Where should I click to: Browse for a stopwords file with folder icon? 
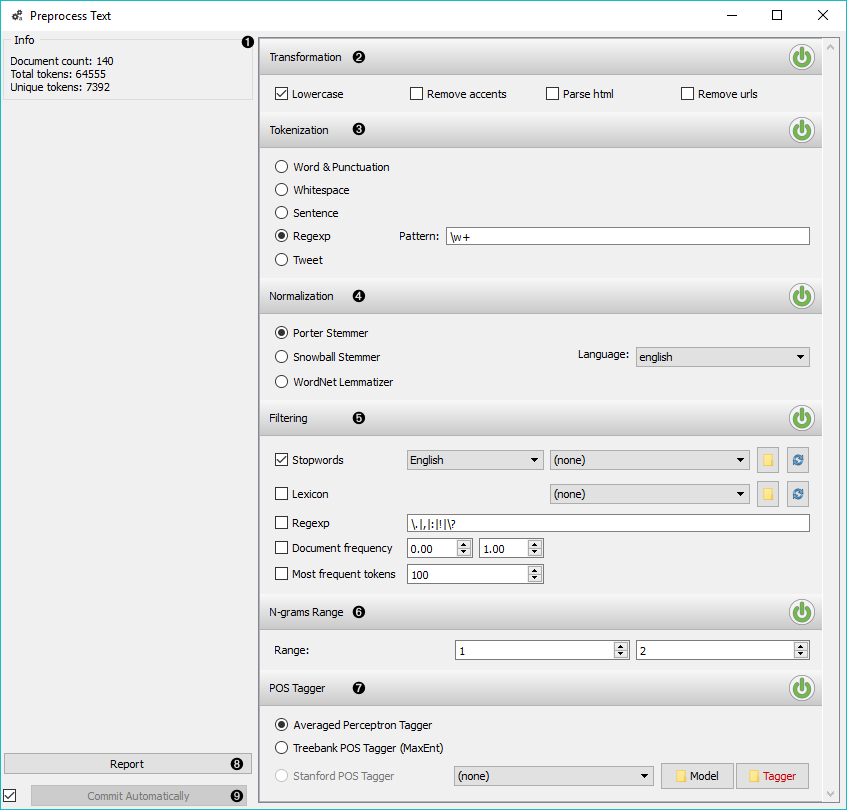(x=768, y=460)
